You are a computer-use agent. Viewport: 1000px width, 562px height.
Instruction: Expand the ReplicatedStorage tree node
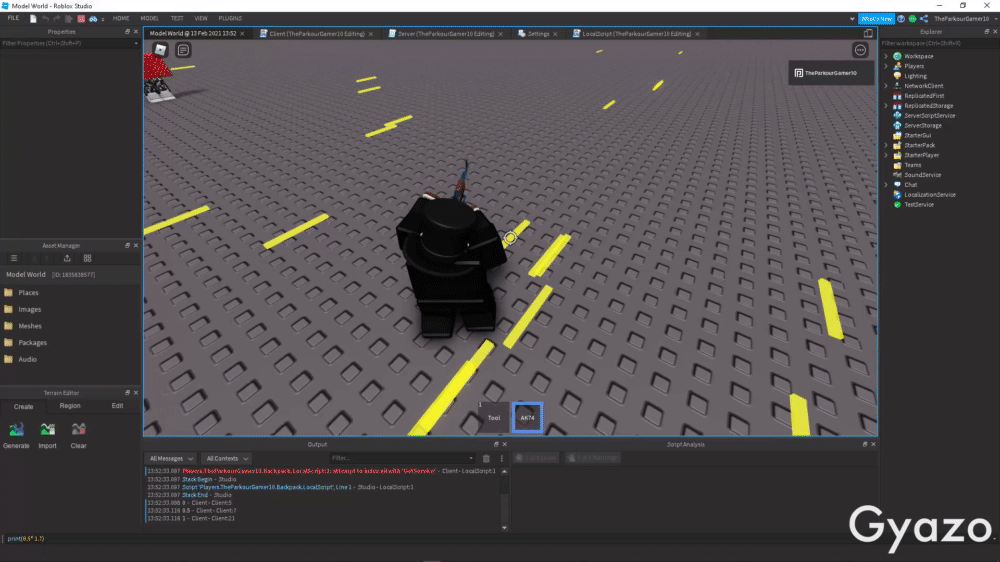pos(886,106)
